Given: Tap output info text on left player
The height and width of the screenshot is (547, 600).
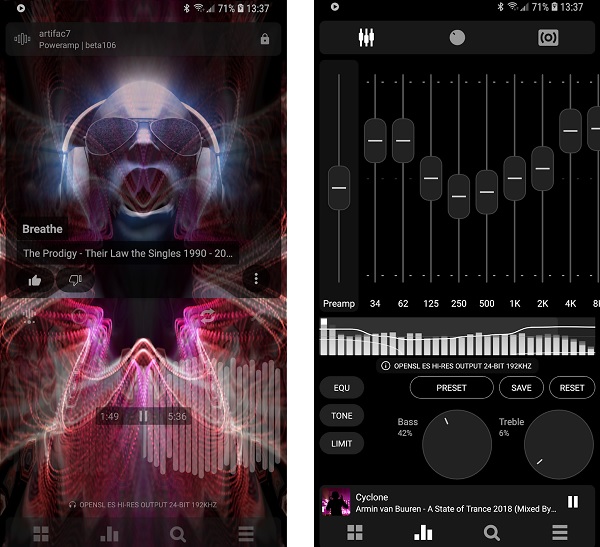Looking at the screenshot, I should coord(143,505).
